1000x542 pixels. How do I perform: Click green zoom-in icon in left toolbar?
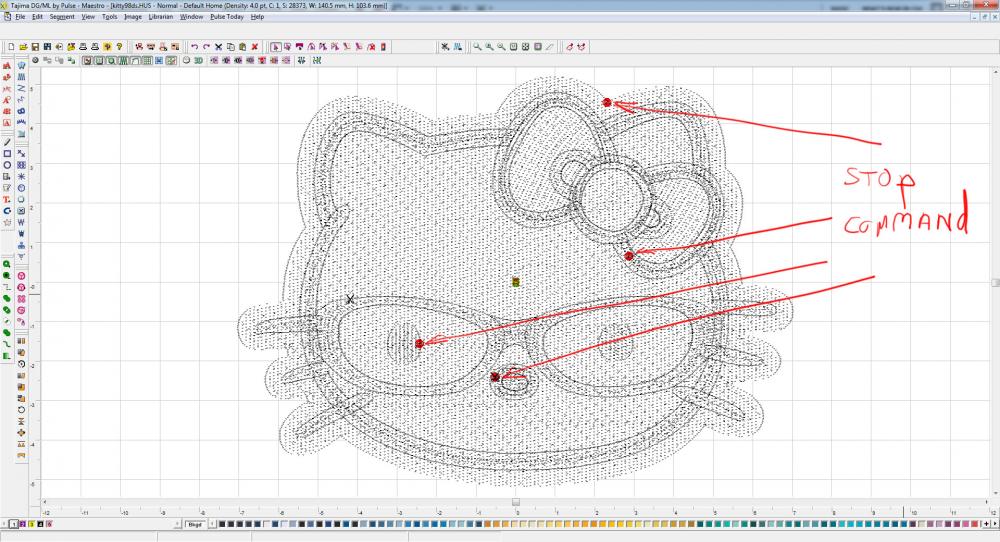[x=7, y=264]
